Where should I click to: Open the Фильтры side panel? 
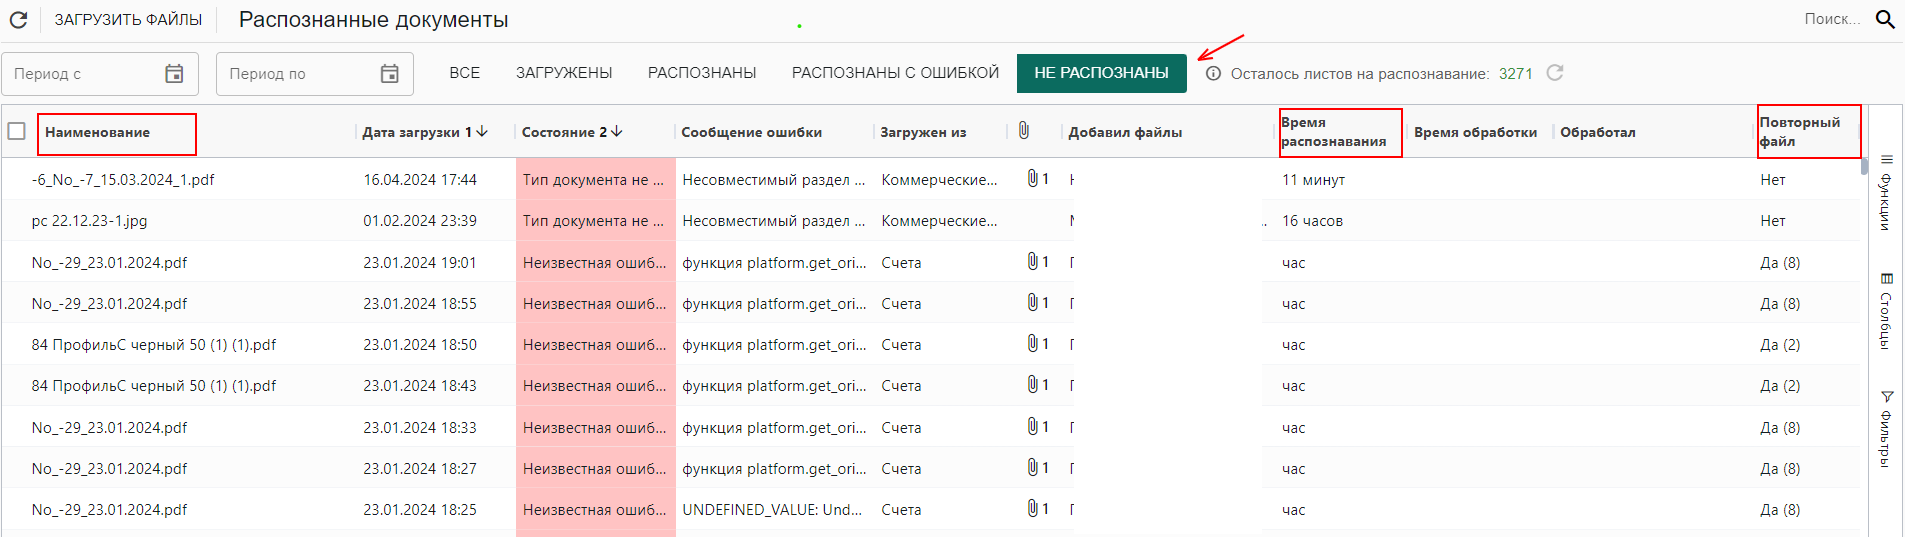[1886, 429]
